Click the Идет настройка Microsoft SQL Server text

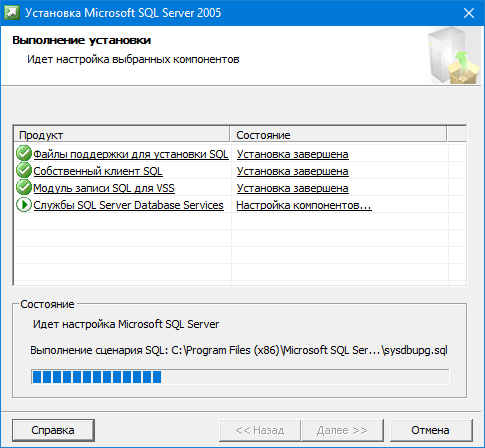coord(126,324)
